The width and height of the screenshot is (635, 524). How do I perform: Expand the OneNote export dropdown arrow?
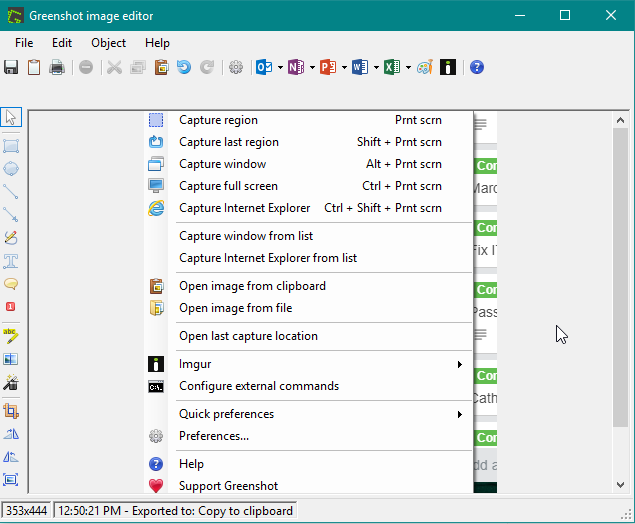click(312, 68)
